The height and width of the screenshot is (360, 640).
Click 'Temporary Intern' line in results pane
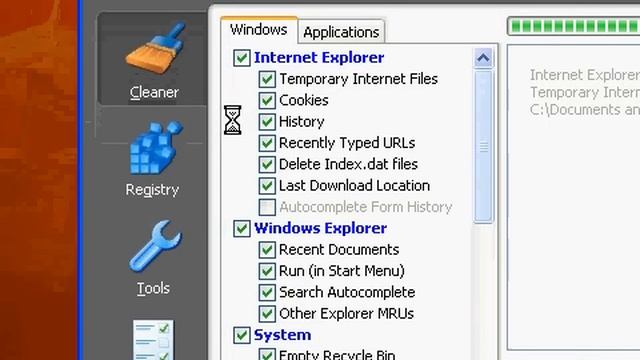pos(584,92)
